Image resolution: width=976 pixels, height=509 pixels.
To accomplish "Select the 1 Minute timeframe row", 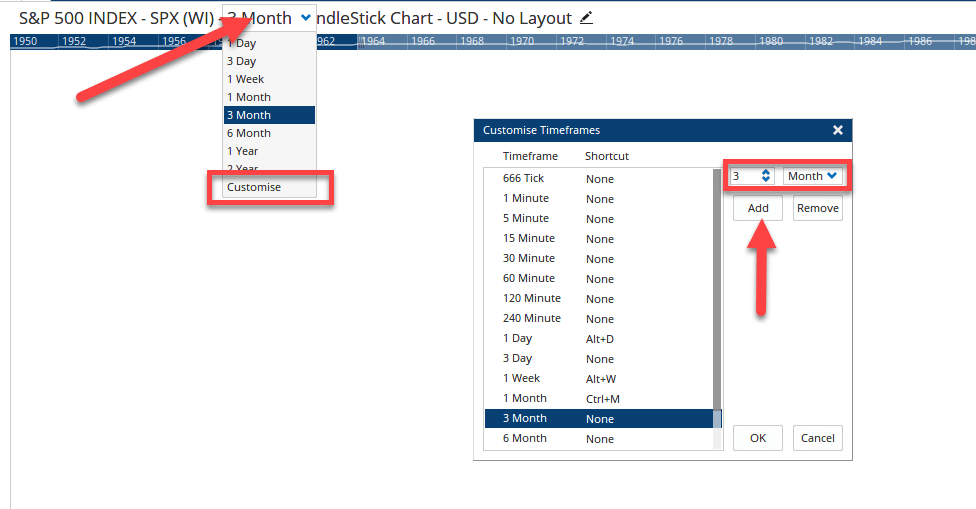I will coord(598,198).
